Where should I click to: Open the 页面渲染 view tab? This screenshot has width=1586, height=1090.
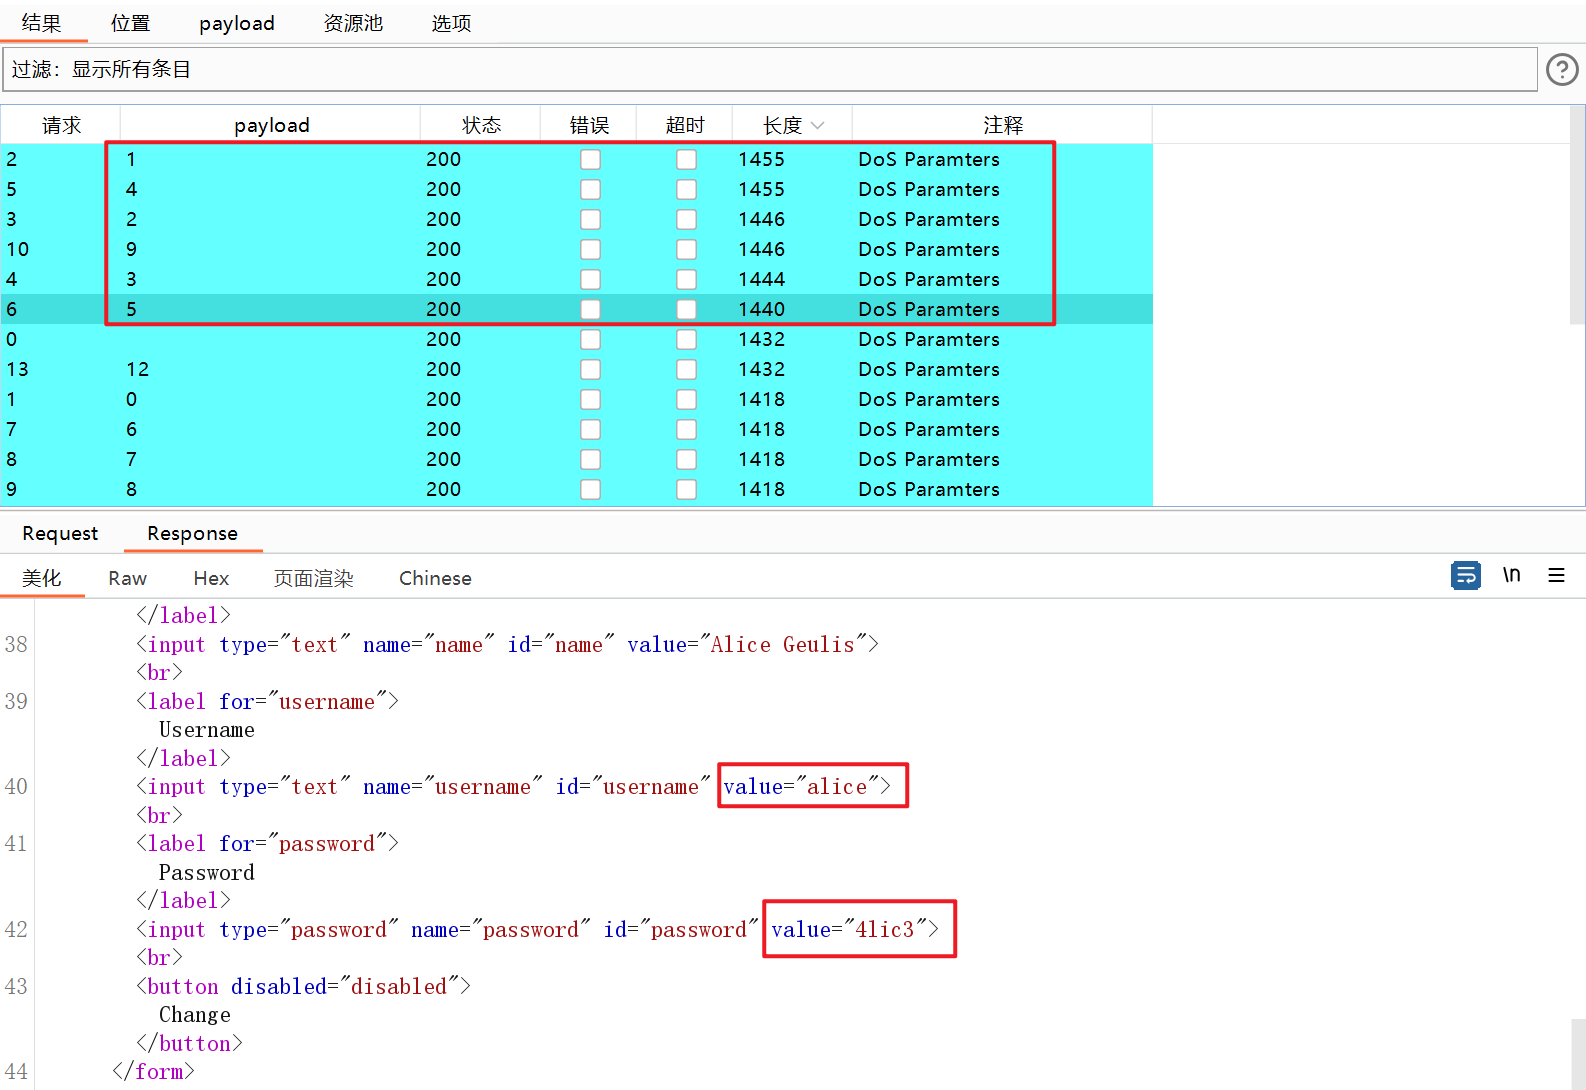pos(314,578)
